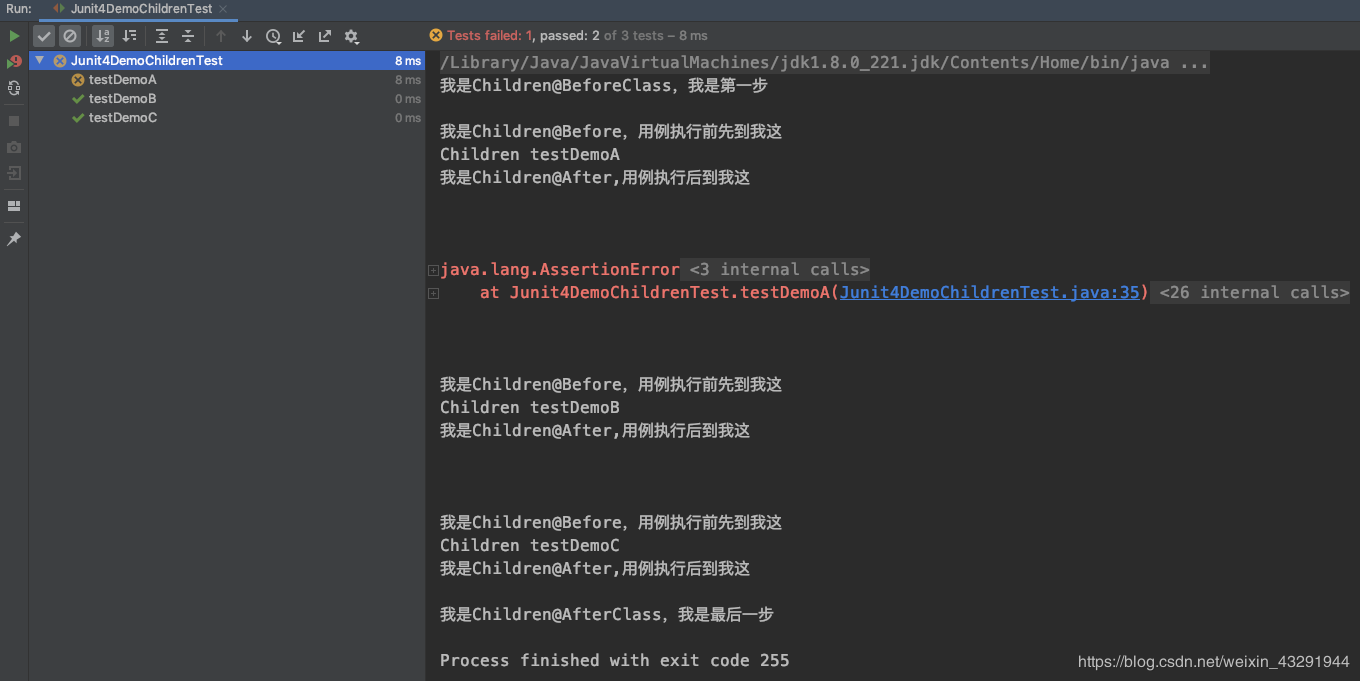Click the 我是Children@AfterClass output line
The height and width of the screenshot is (681, 1360).
pyautogui.click(x=607, y=615)
